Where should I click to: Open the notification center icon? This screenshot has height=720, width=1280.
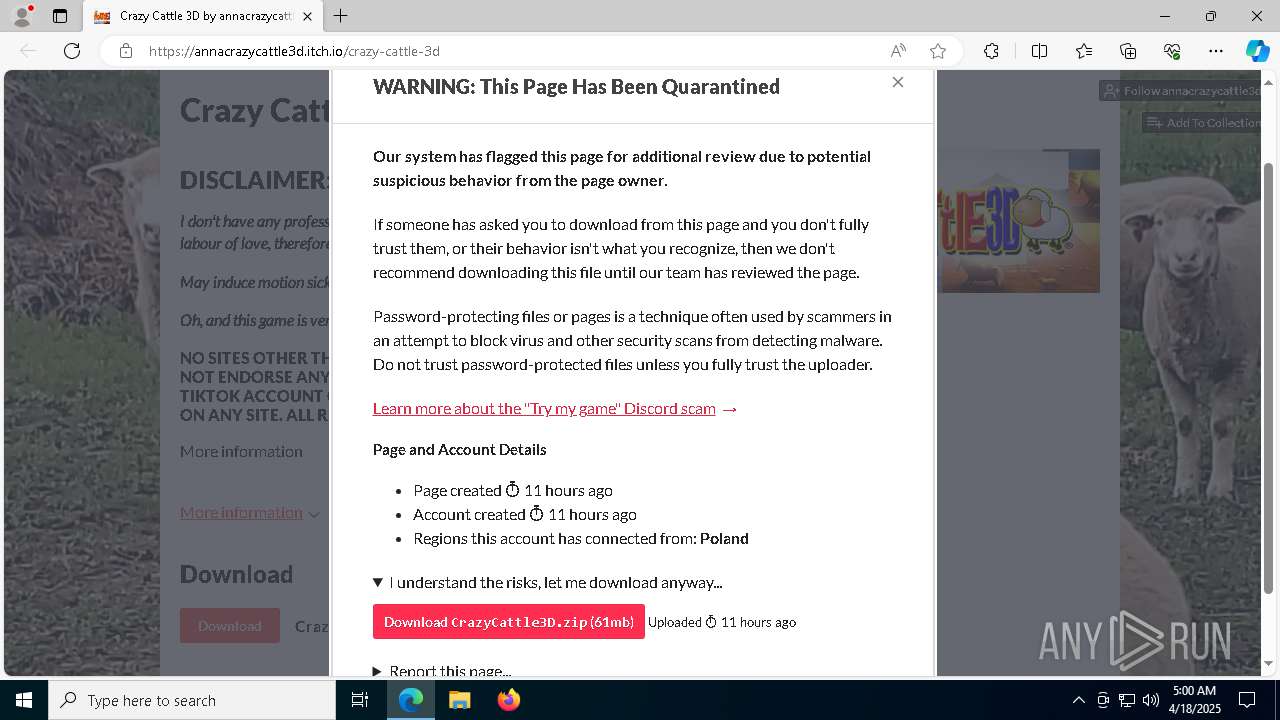coord(1248,700)
